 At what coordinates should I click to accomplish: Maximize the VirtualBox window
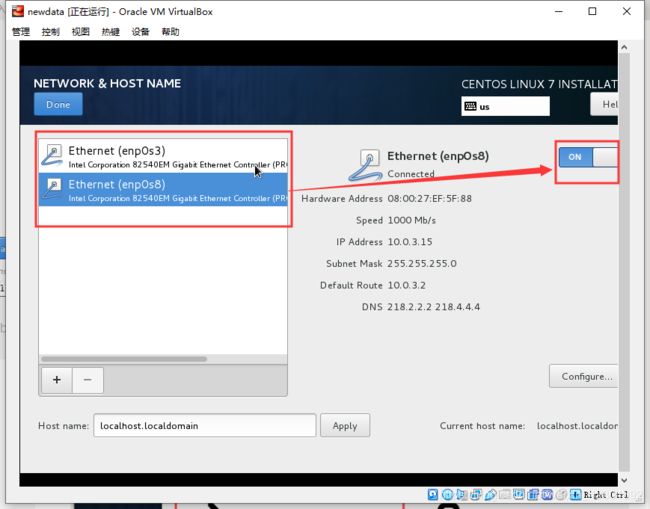[x=592, y=11]
